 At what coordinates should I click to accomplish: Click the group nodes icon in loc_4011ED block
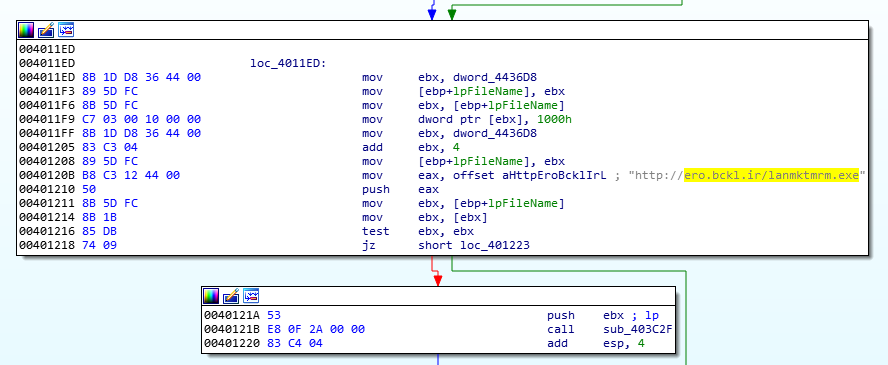66,30
